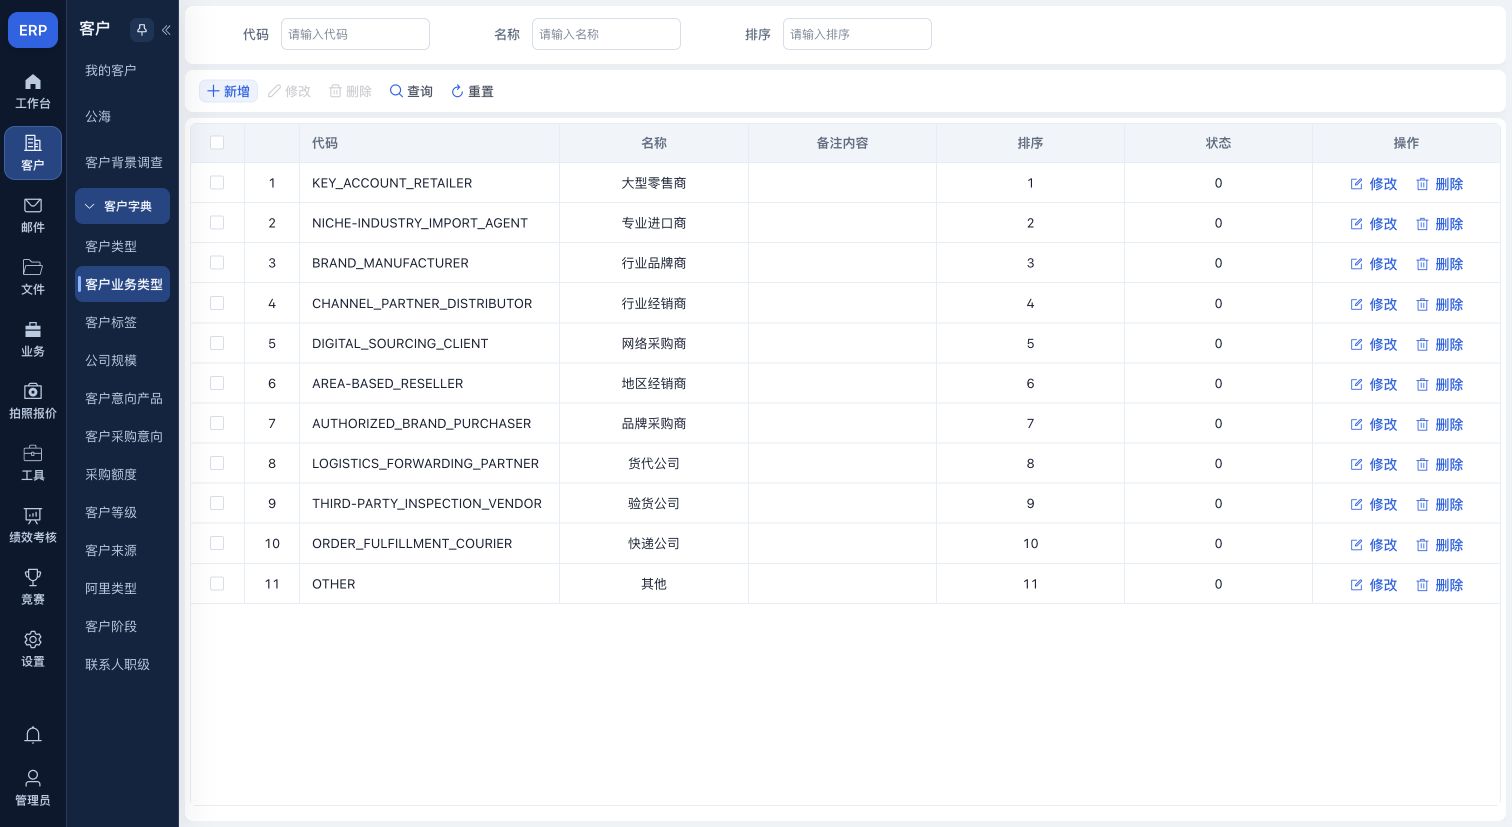Image resolution: width=1512 pixels, height=827 pixels.
Task: Open the 邮件 mail section
Action: coord(33,215)
